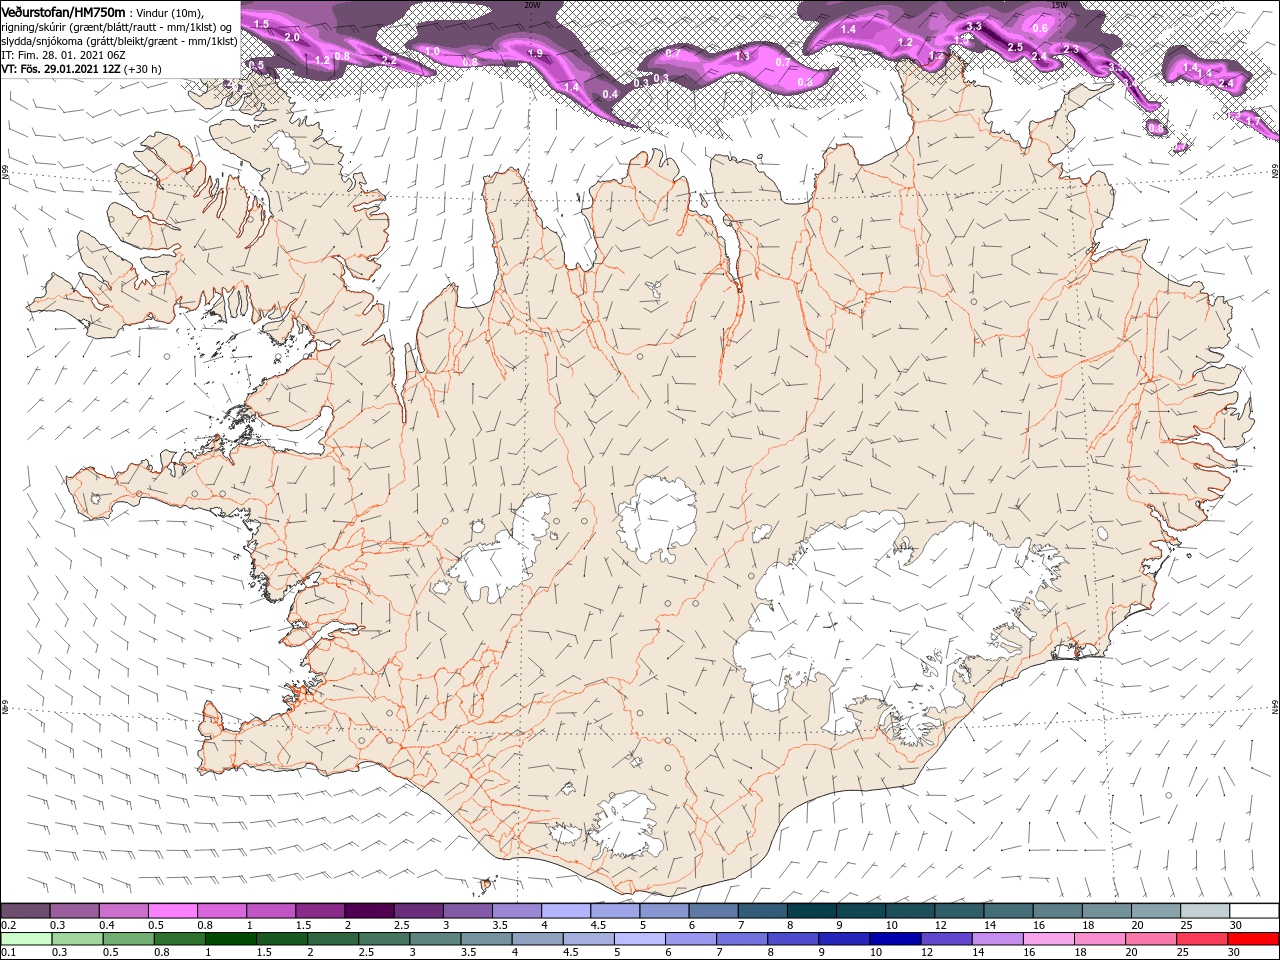The height and width of the screenshot is (960, 1280).
Task: Click the bright red swatch after 30 in lower legend
Action: pos(1253,939)
